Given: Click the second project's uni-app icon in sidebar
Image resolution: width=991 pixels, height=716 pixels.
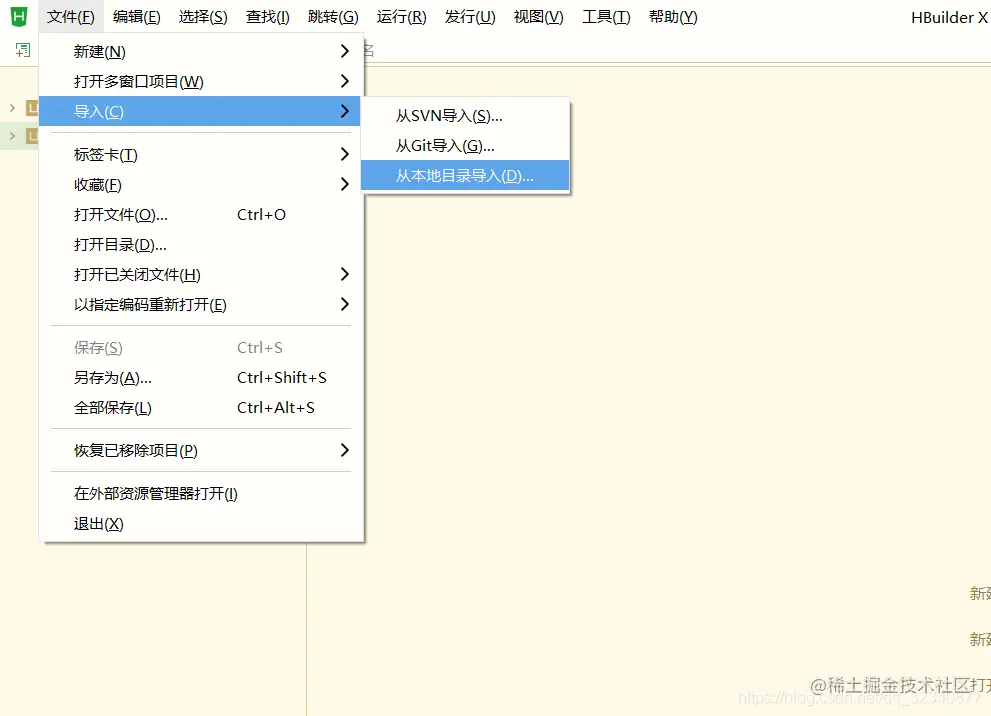Looking at the screenshot, I should click(32, 135).
